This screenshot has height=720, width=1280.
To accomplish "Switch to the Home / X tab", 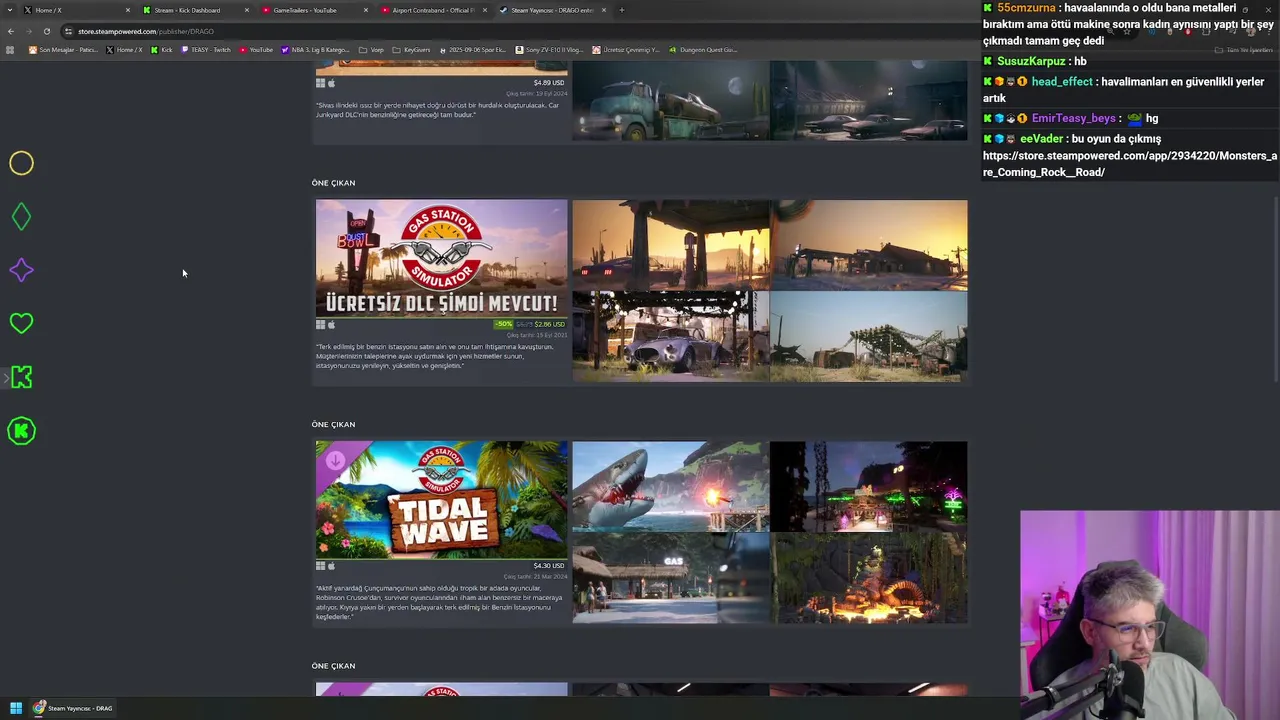I will pos(75,10).
